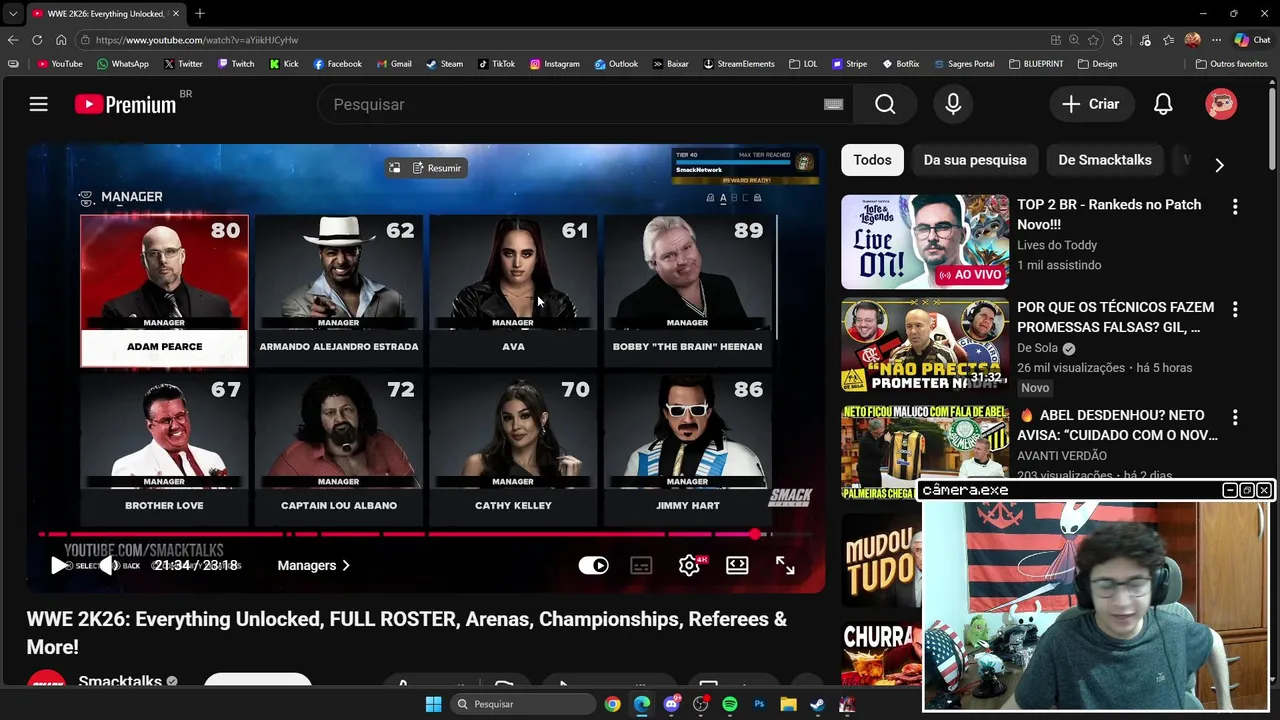Viewport: 1280px width, 720px height.
Task: Open options for ABEL DESDENHOU video
Action: 1235,417
